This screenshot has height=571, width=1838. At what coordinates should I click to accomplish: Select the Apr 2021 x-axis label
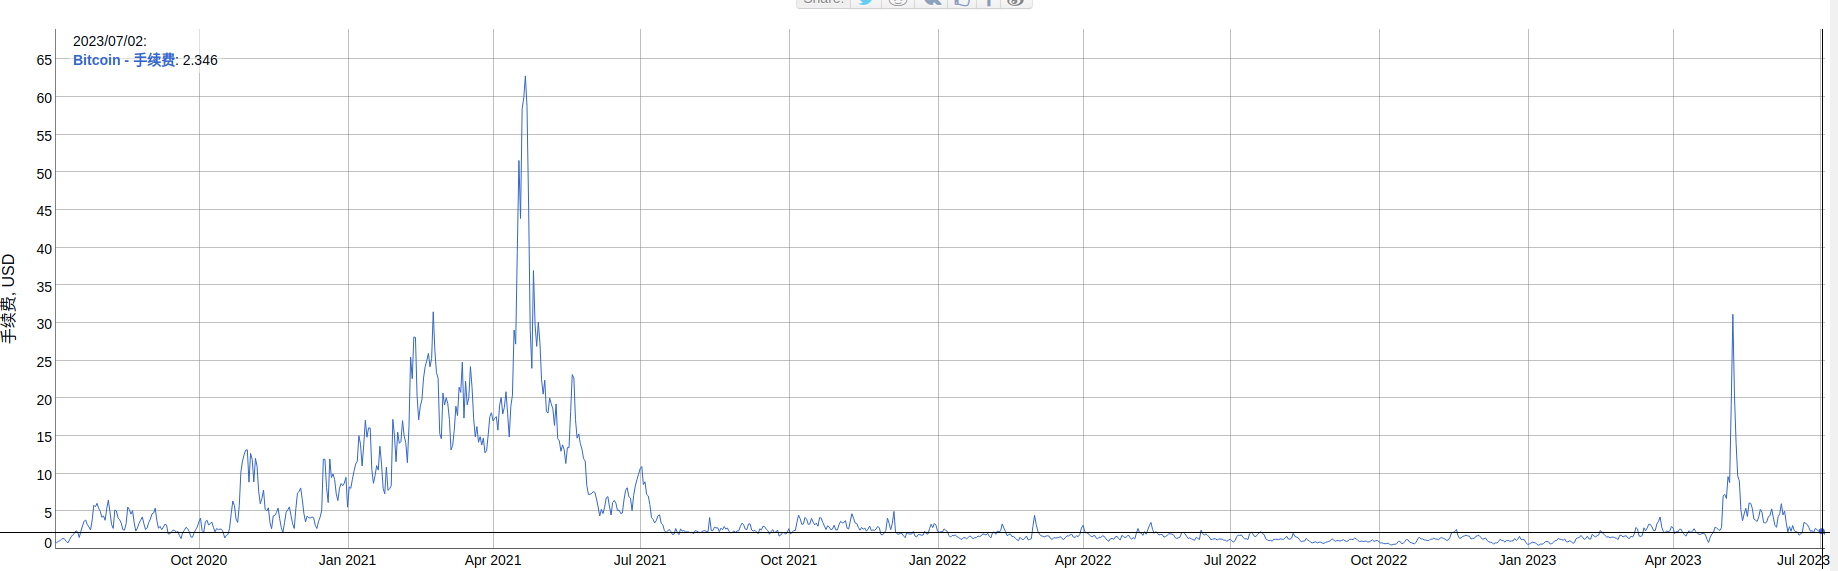tap(493, 560)
